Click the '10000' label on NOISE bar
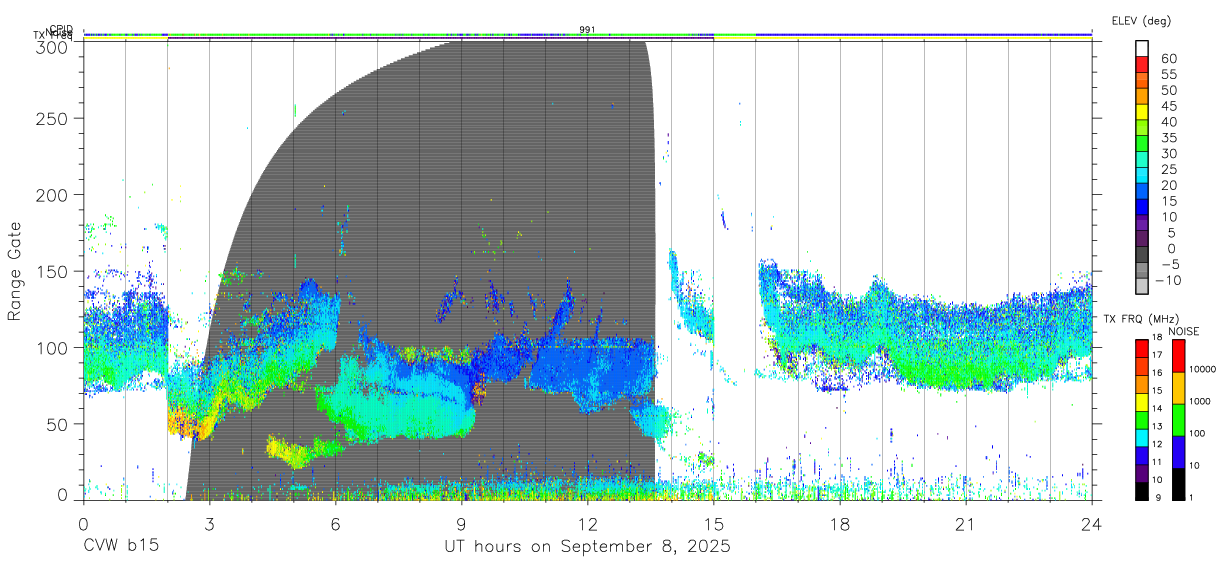Viewport: 1228px width, 567px height. pyautogui.click(x=1204, y=370)
